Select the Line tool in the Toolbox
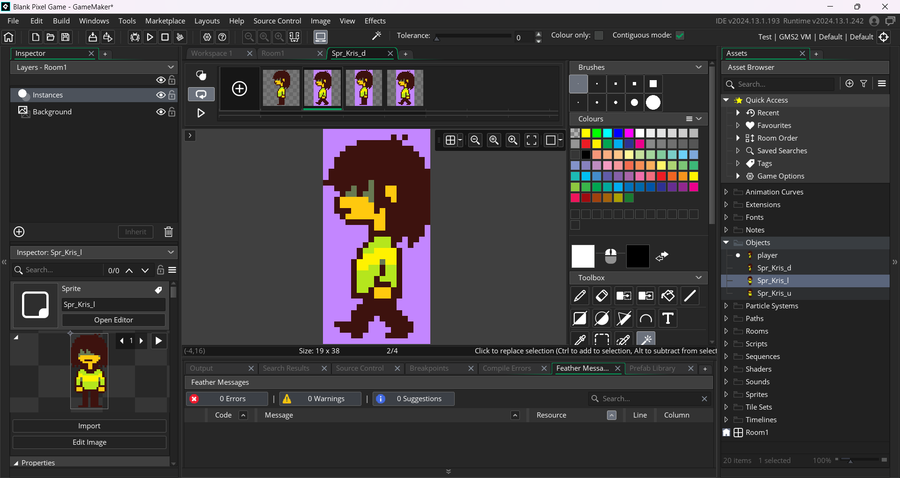This screenshot has width=900, height=478. click(689, 296)
